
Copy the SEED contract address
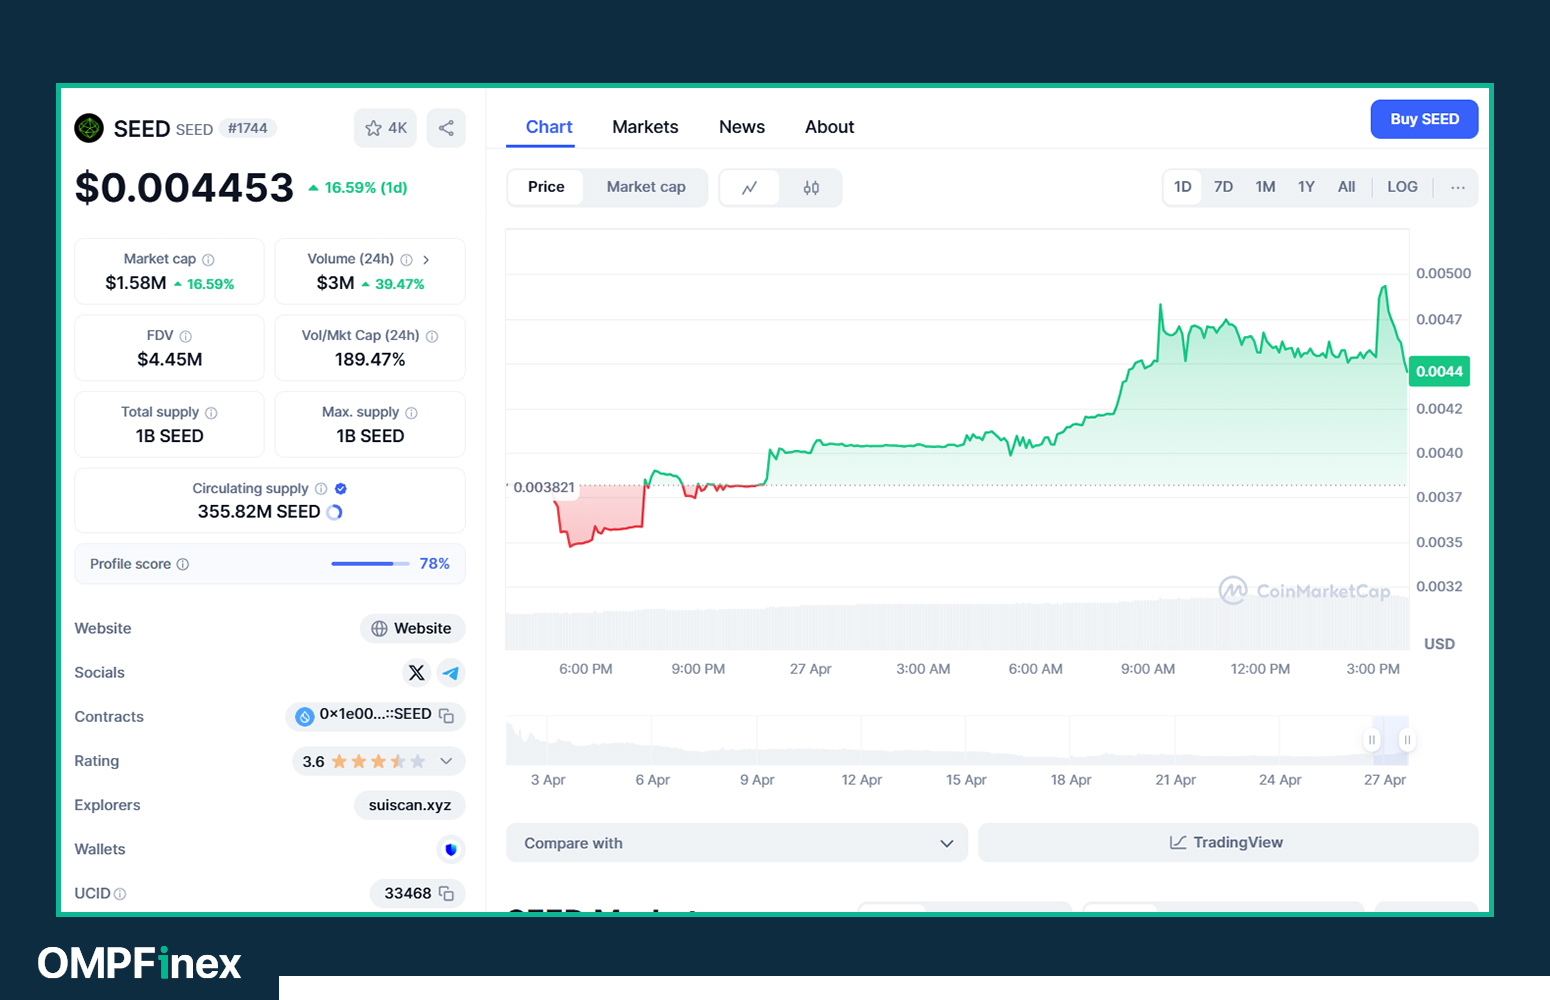click(447, 716)
